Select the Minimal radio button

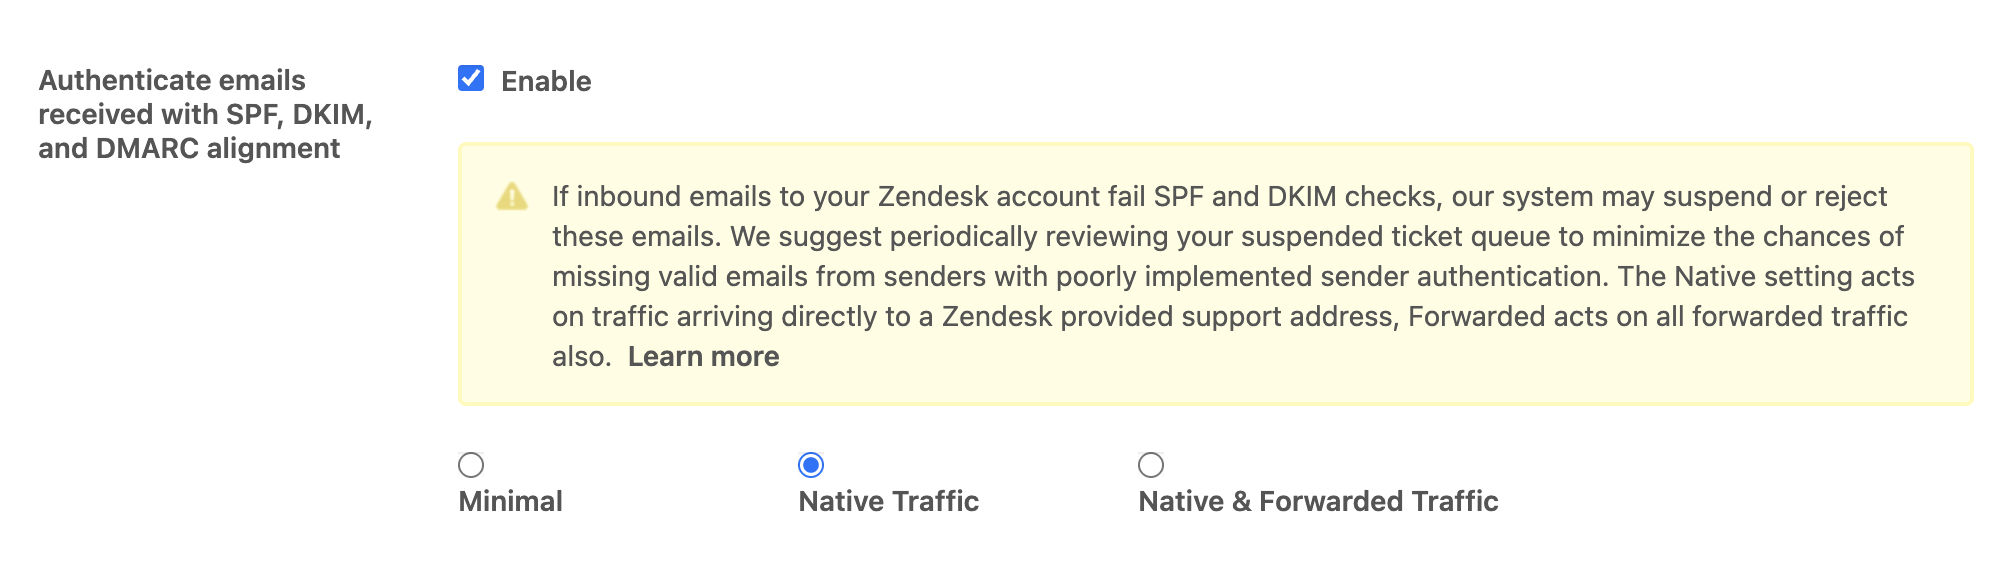471,465
